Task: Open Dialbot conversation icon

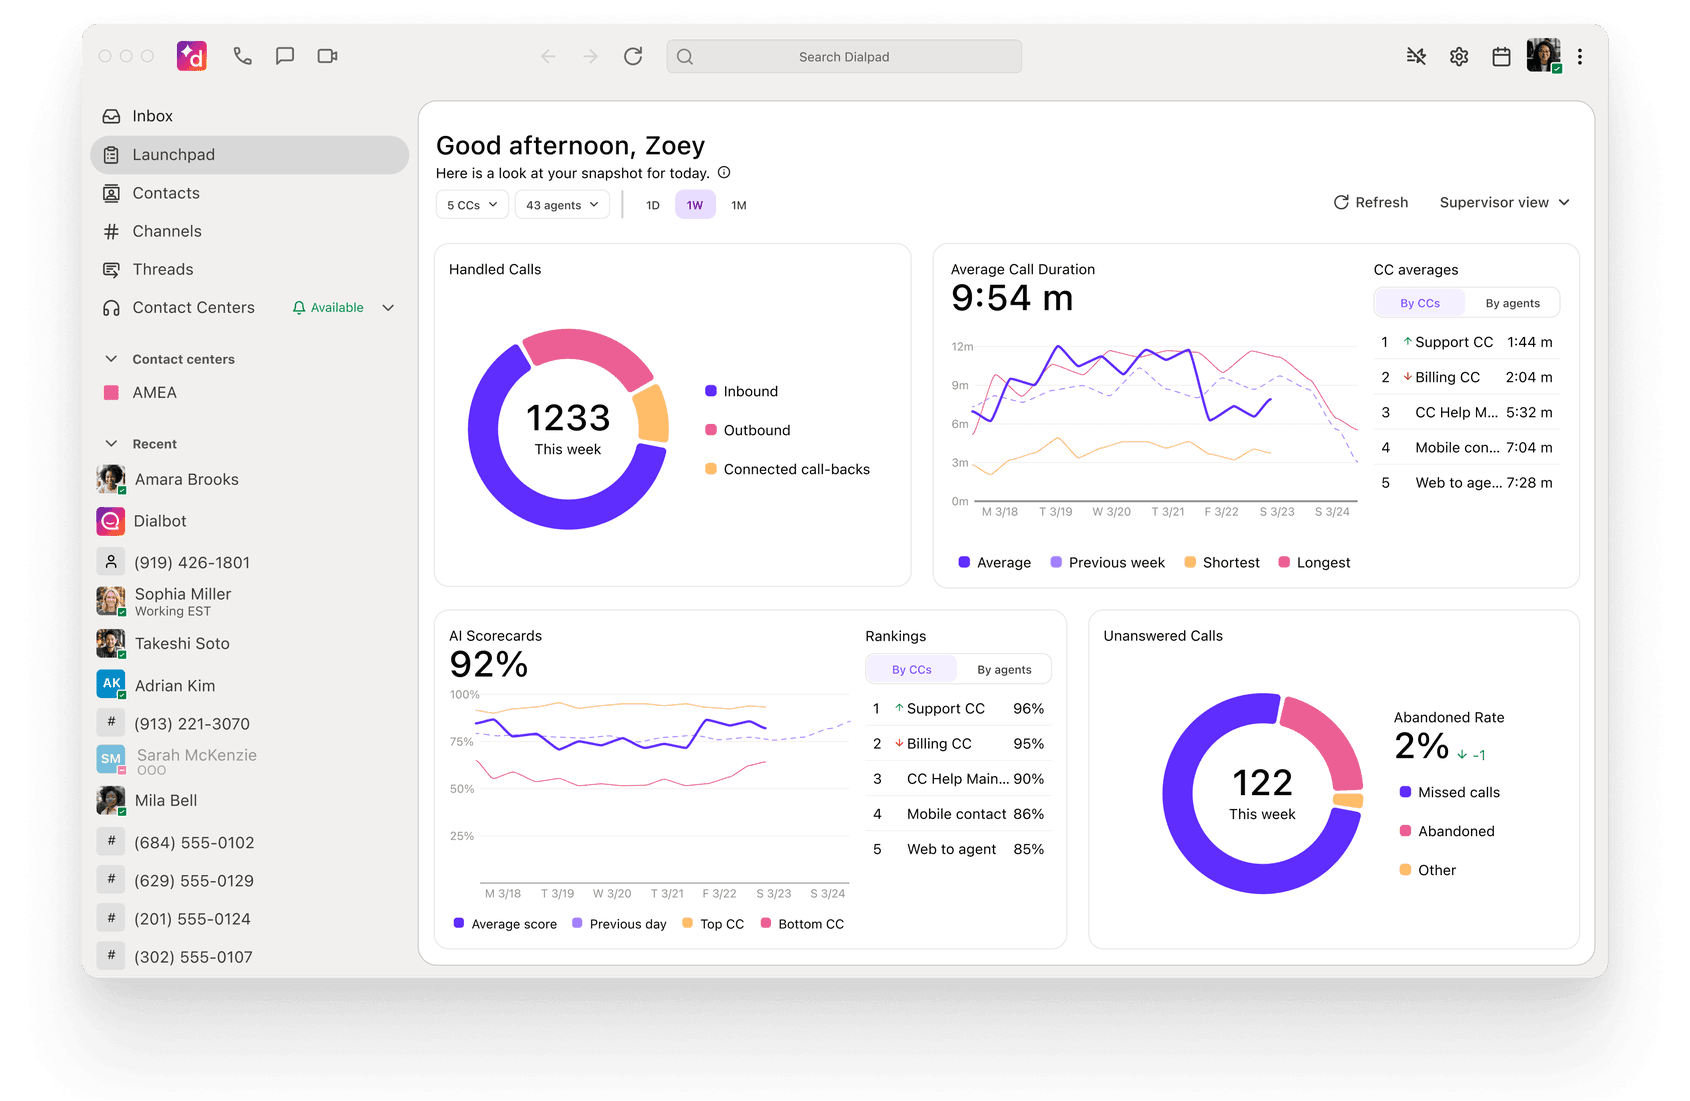Action: pos(111,521)
